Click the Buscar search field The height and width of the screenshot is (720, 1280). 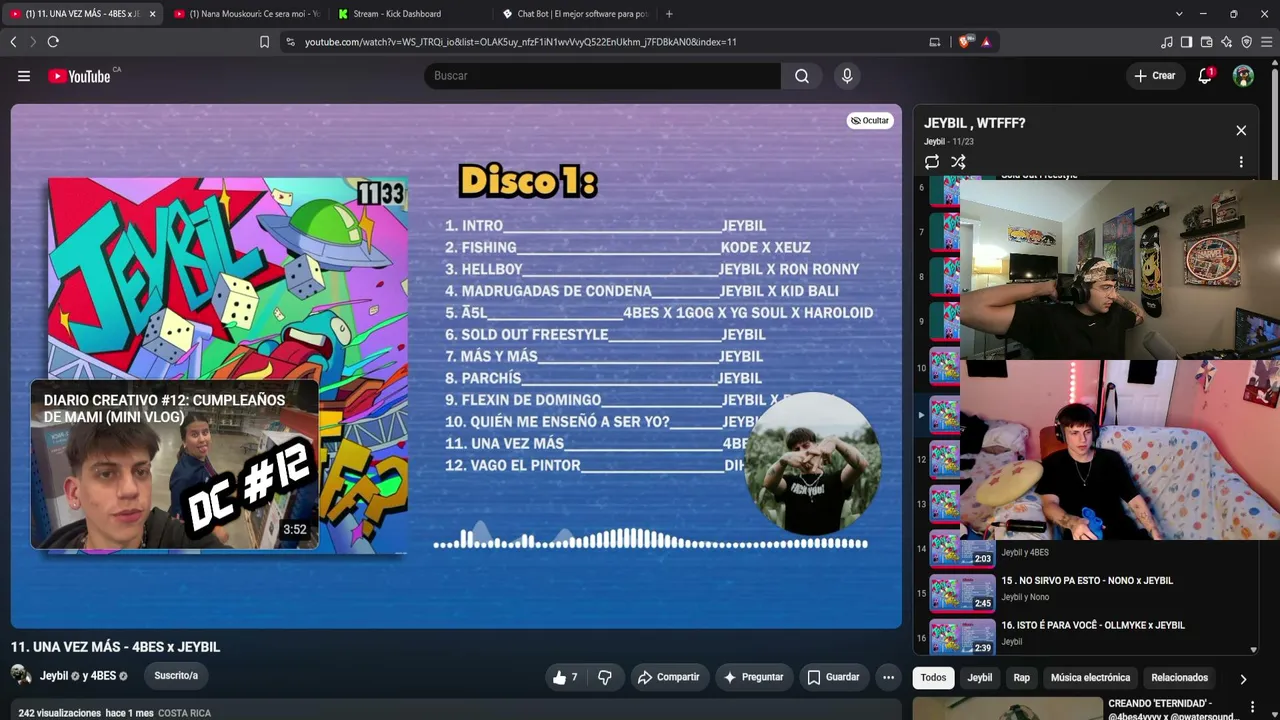(x=603, y=76)
